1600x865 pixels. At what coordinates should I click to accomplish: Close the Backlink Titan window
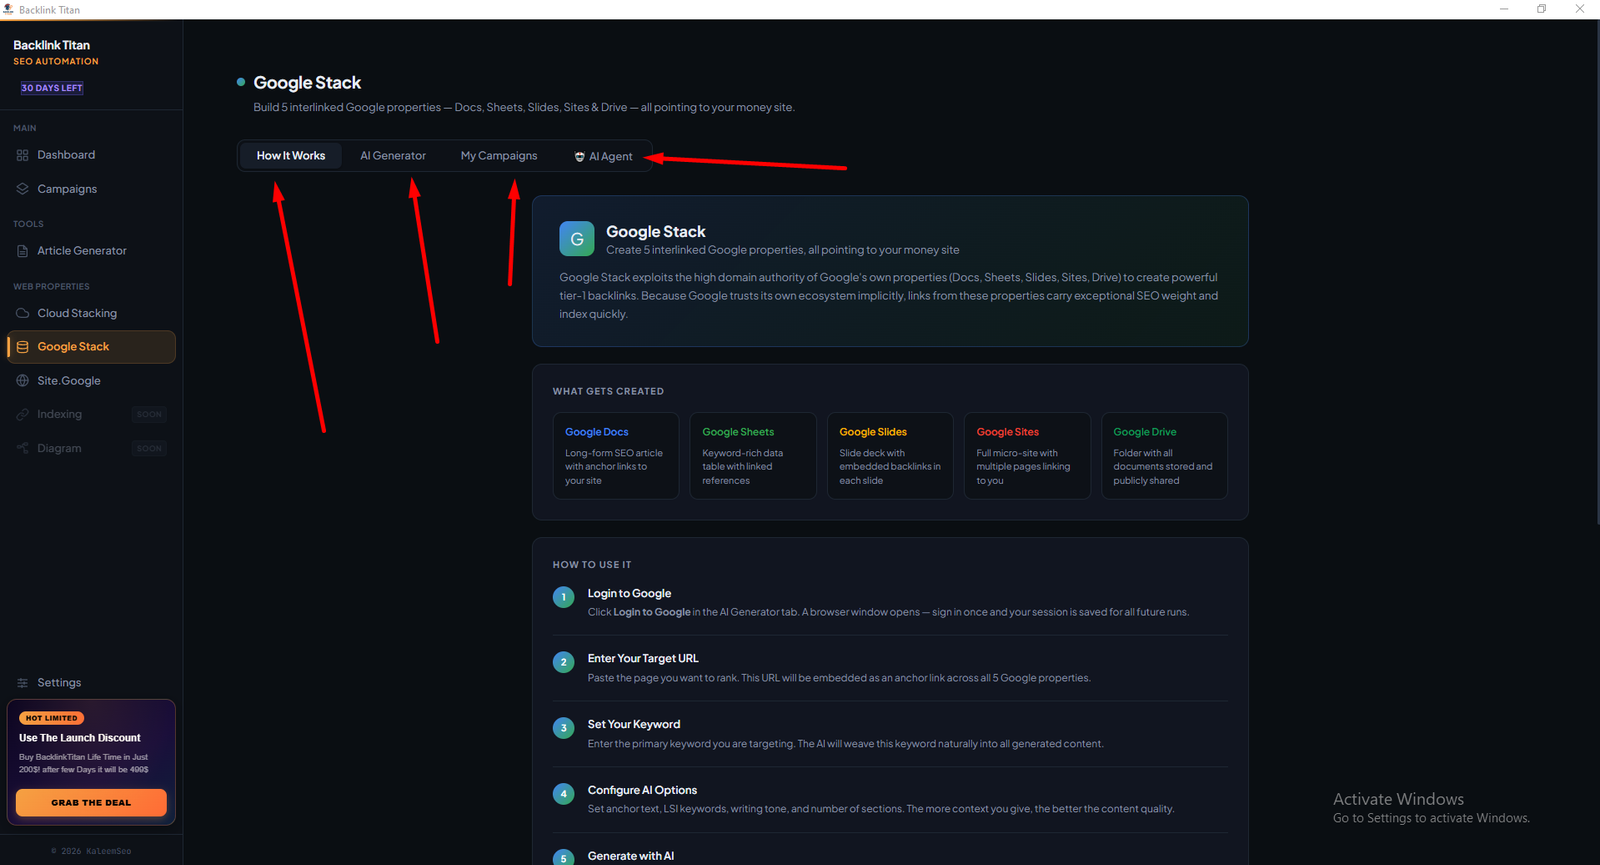point(1580,9)
